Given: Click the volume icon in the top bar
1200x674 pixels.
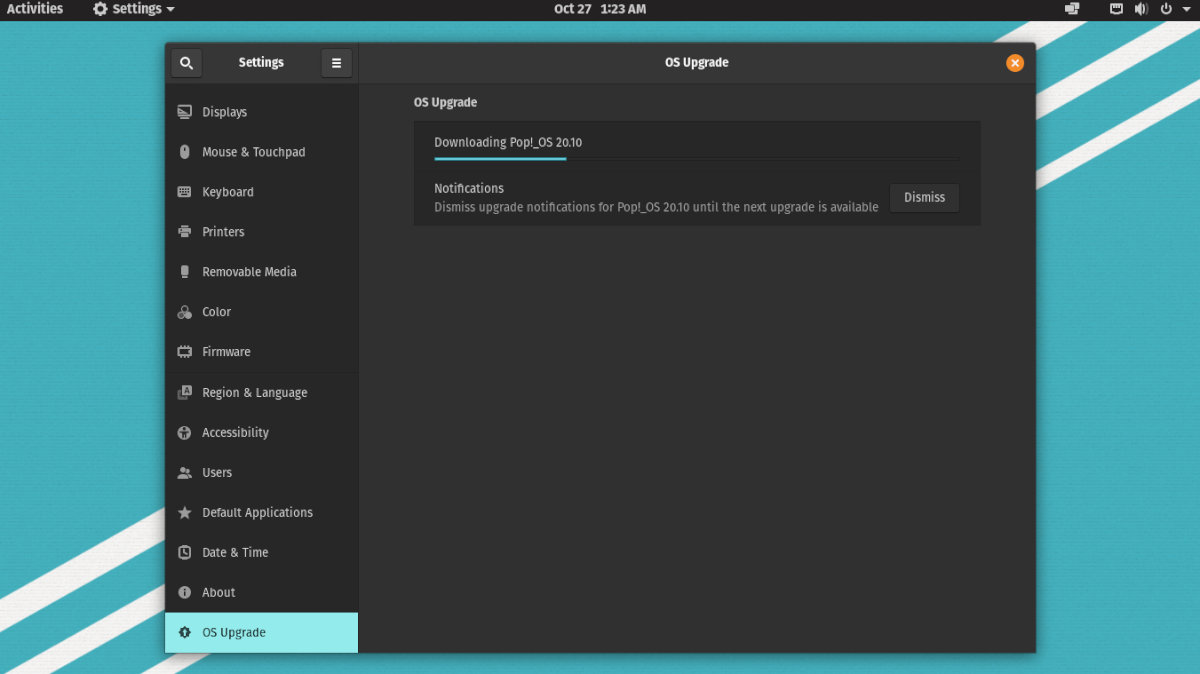Looking at the screenshot, I should (1141, 9).
